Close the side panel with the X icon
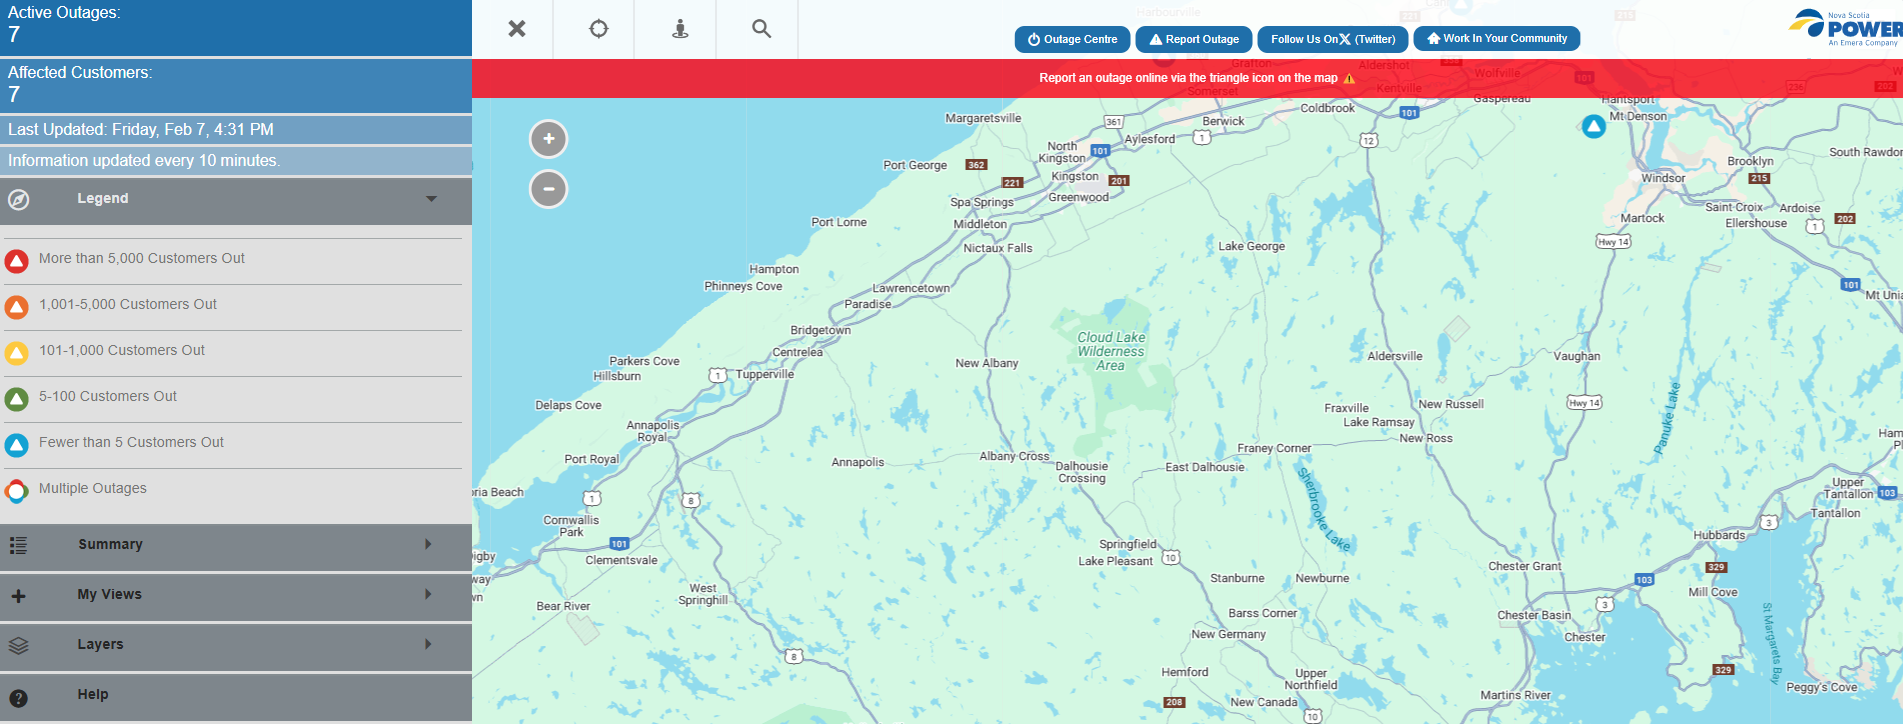The image size is (1903, 724). pos(516,29)
